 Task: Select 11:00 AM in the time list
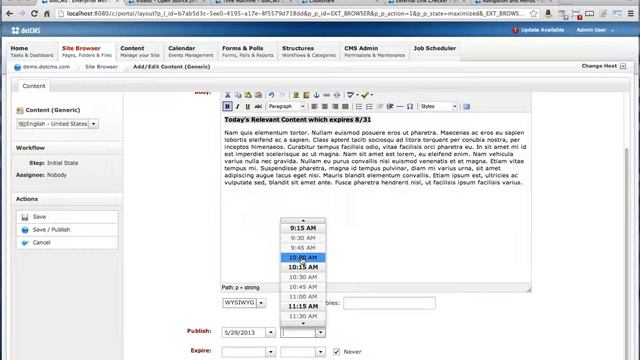[303, 297]
